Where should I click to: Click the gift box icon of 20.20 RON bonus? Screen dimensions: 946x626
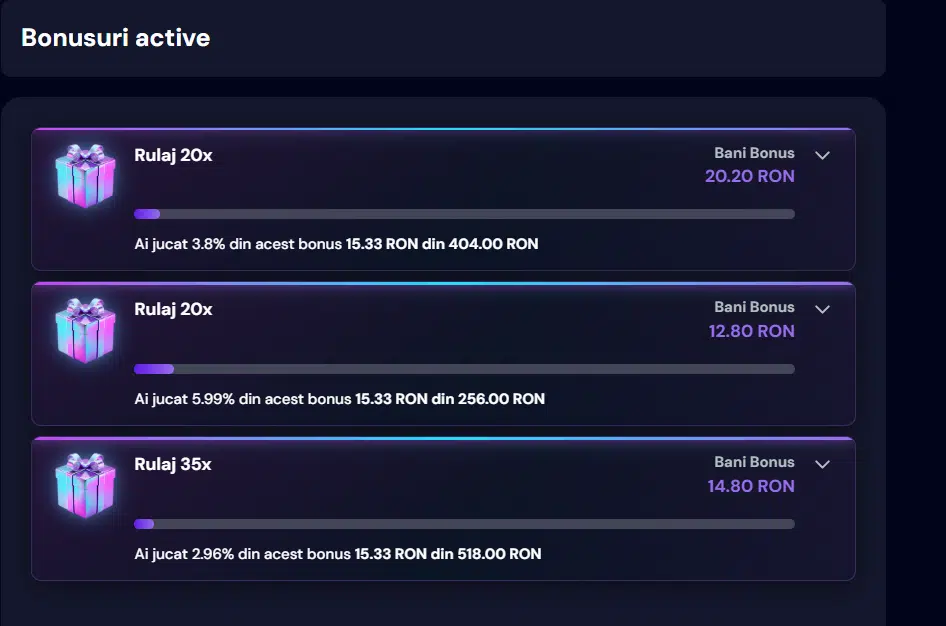pyautogui.click(x=85, y=176)
